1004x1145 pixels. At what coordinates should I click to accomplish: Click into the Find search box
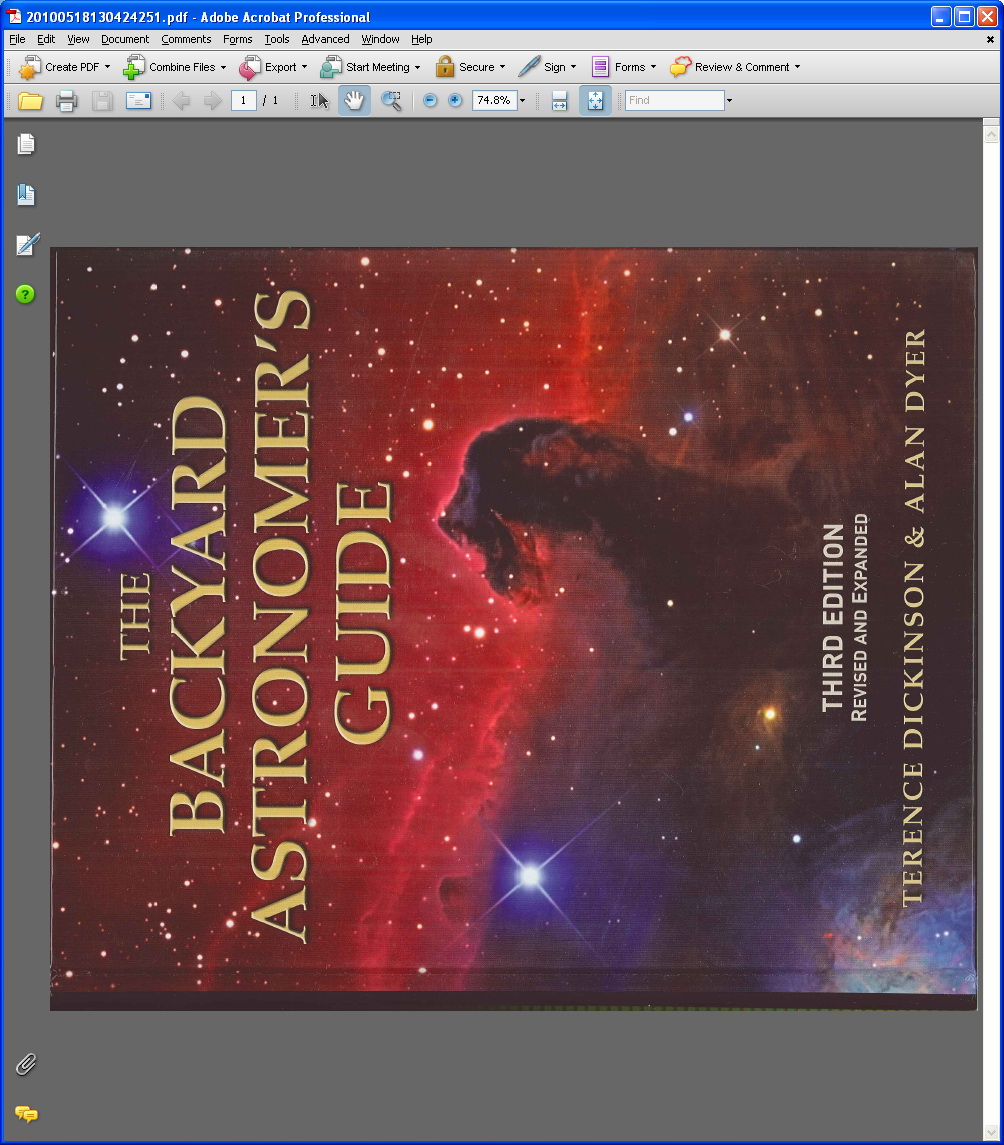675,101
